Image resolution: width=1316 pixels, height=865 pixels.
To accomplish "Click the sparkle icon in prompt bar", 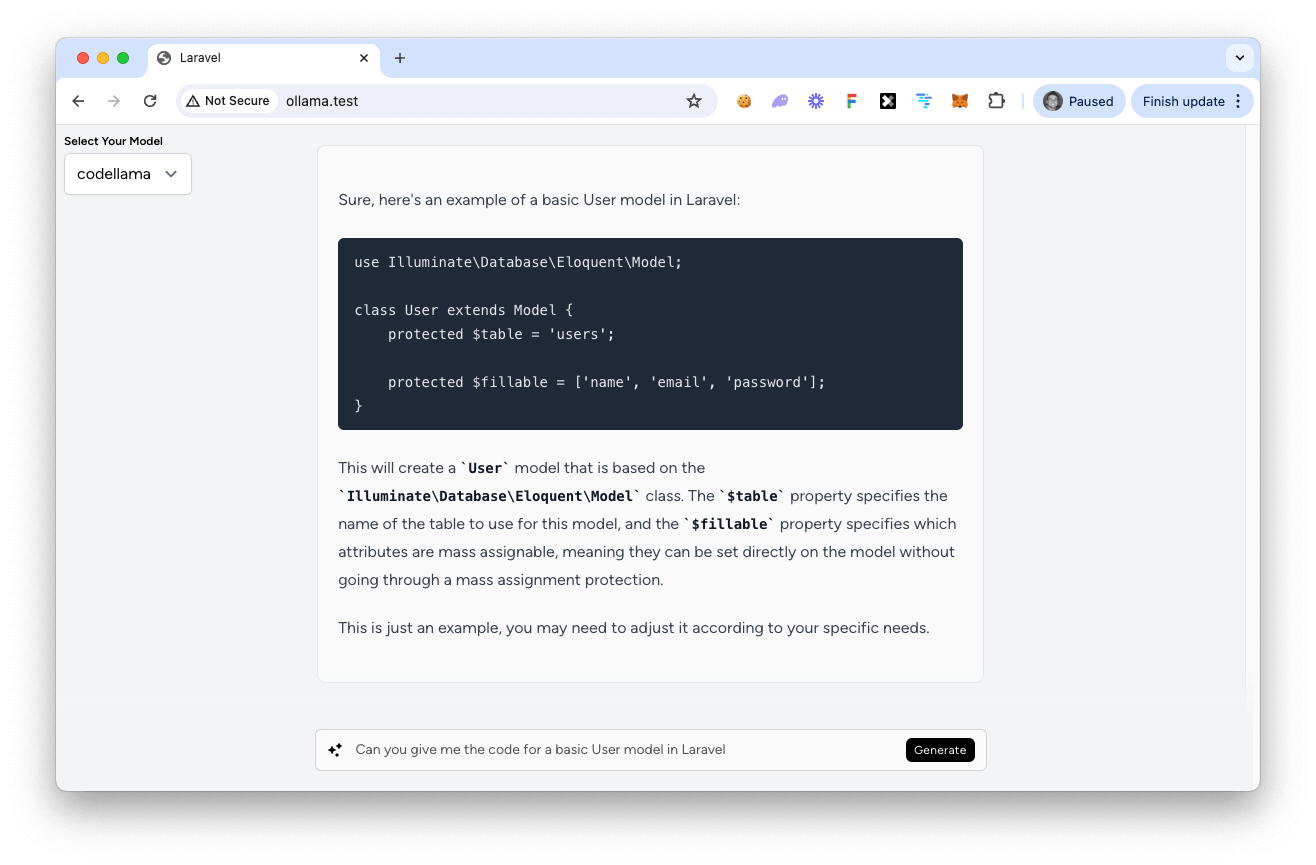I will coord(335,750).
